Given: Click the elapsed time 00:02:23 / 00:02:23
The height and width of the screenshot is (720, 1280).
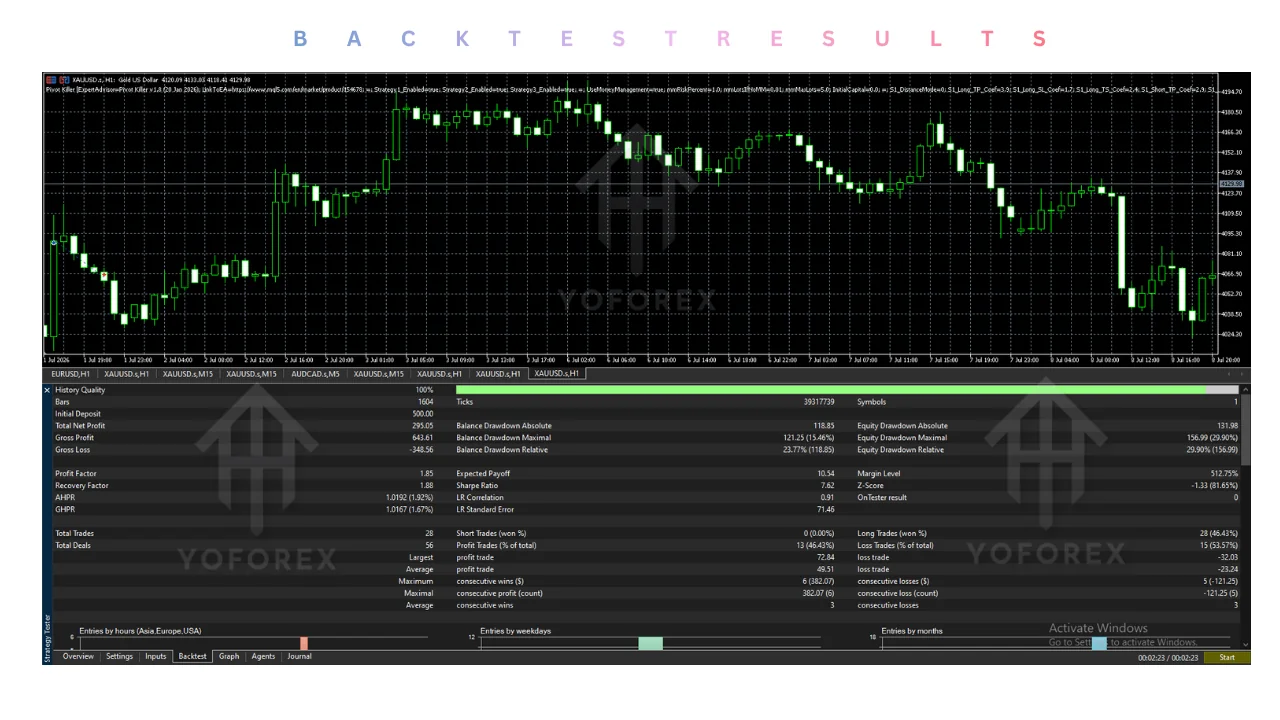Looking at the screenshot, I should click(1168, 658).
